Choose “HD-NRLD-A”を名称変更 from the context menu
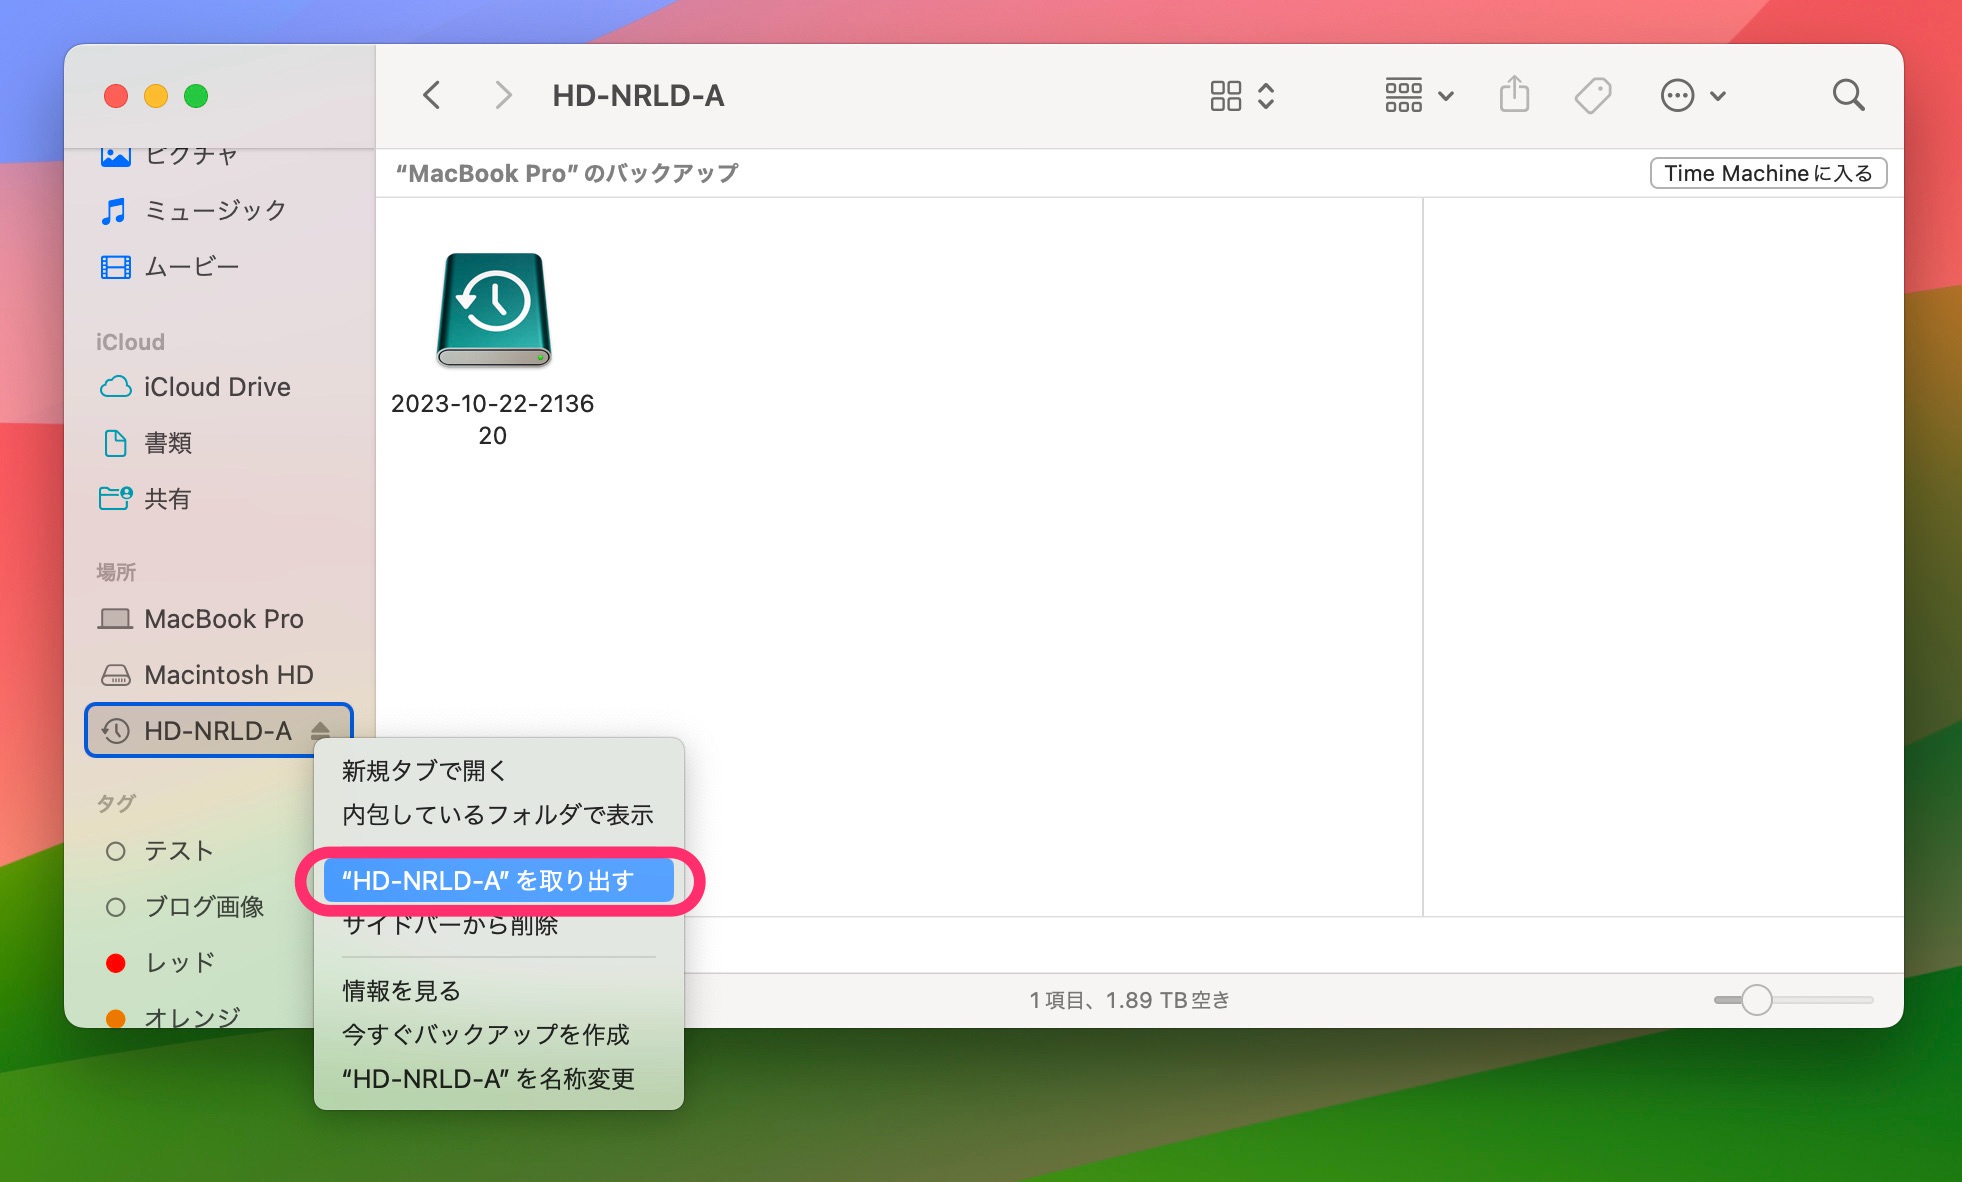Screen dimensions: 1962x1182 [499, 1079]
